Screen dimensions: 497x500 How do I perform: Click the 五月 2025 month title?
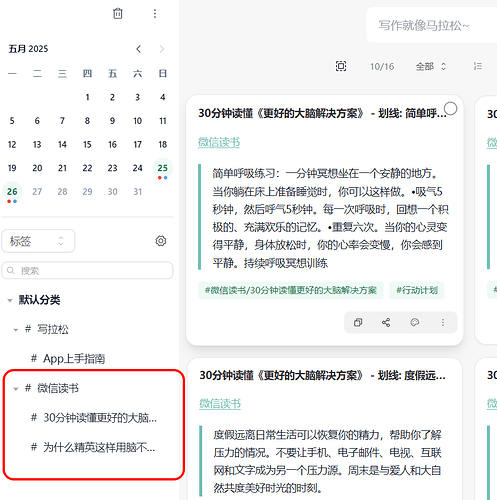click(x=28, y=49)
